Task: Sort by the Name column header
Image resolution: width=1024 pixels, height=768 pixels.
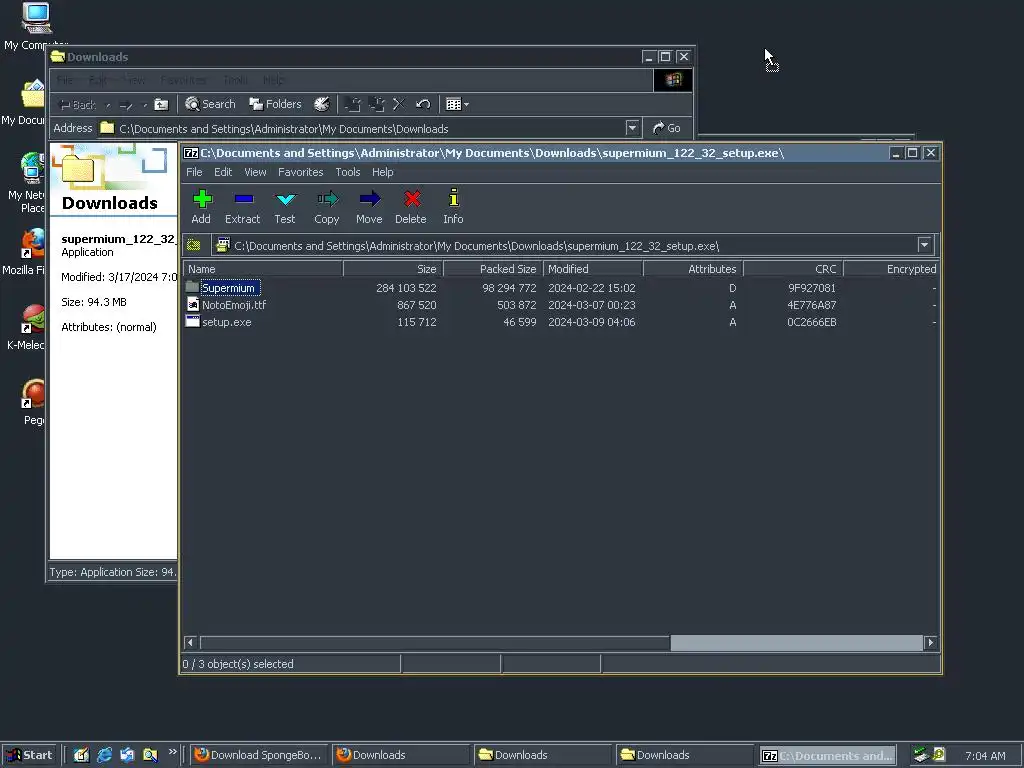Action: point(263,269)
